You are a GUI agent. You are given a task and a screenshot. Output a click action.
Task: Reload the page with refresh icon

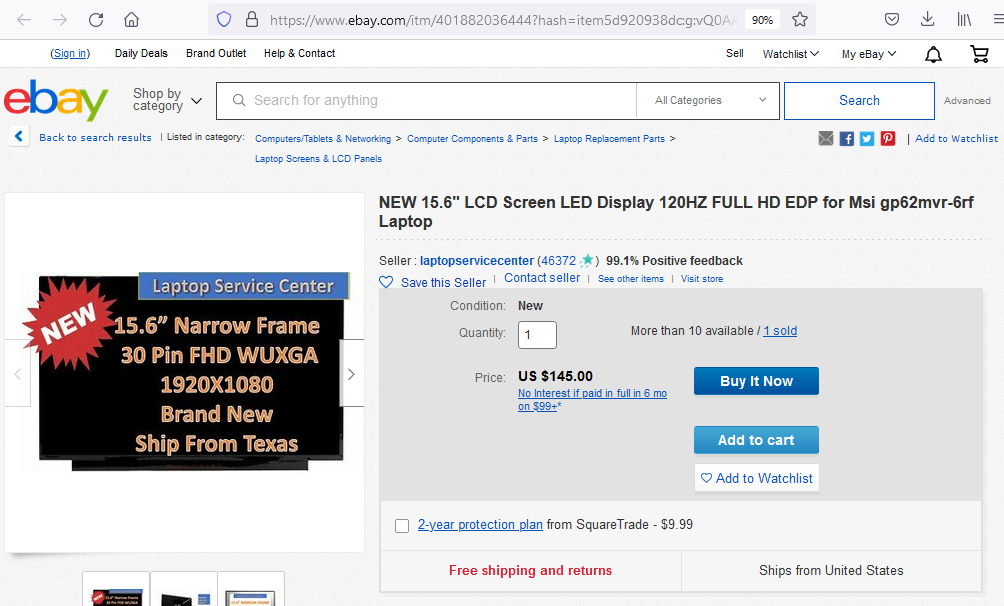coord(96,20)
